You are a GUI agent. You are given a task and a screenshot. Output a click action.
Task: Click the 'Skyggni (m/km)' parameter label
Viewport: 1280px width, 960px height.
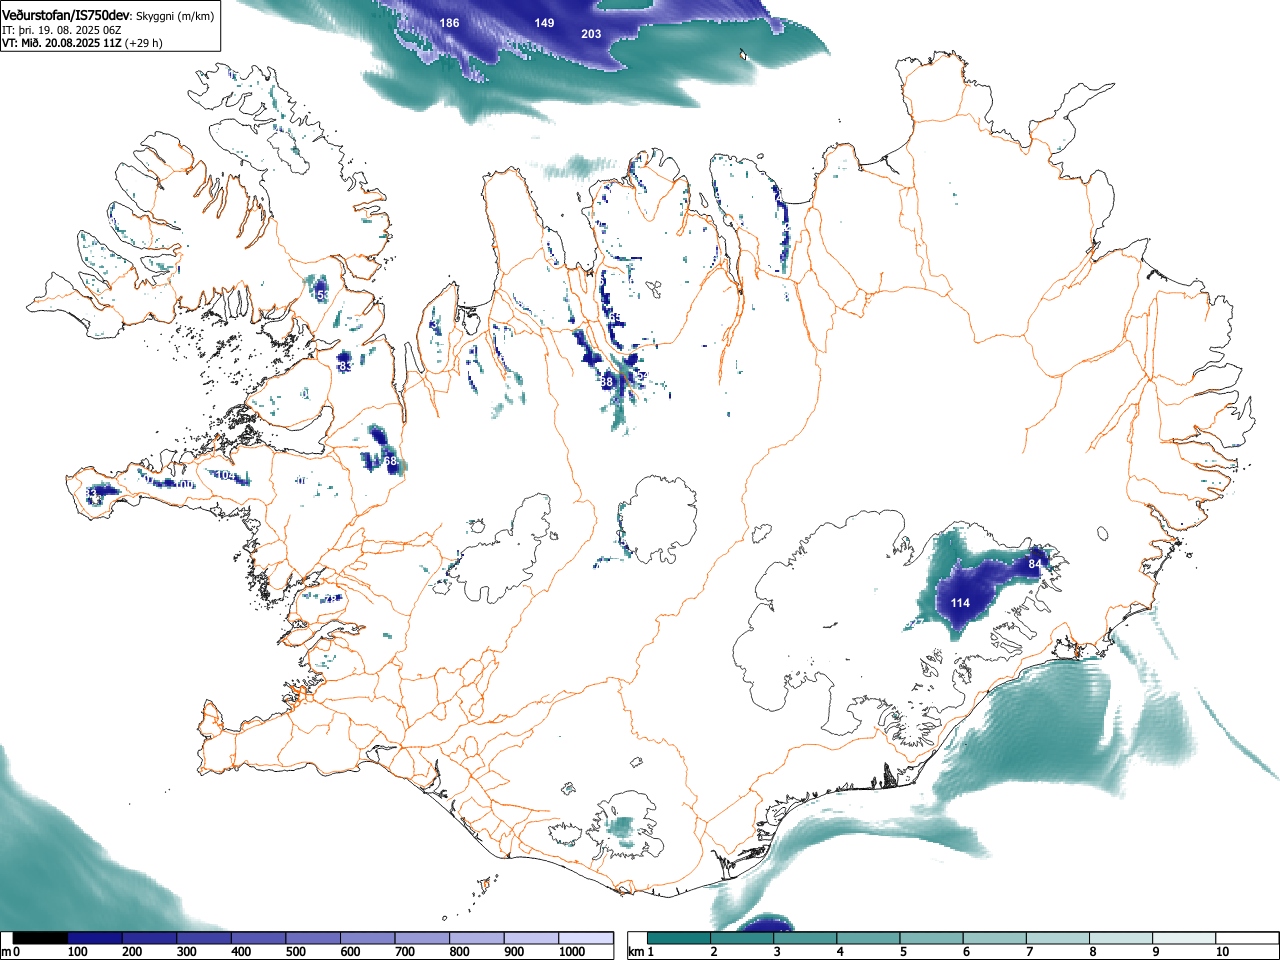click(x=173, y=17)
